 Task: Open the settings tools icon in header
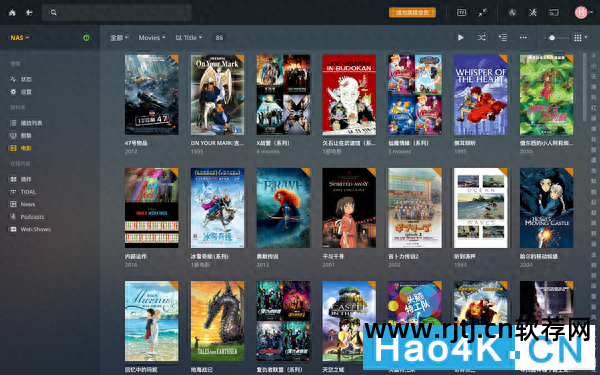coord(533,13)
